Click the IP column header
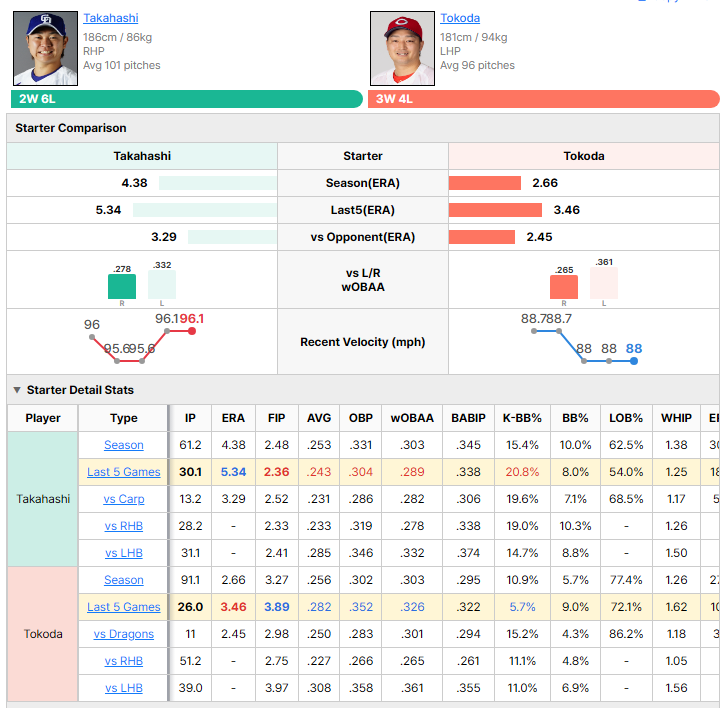This screenshot has height=708, width=726. (190, 418)
